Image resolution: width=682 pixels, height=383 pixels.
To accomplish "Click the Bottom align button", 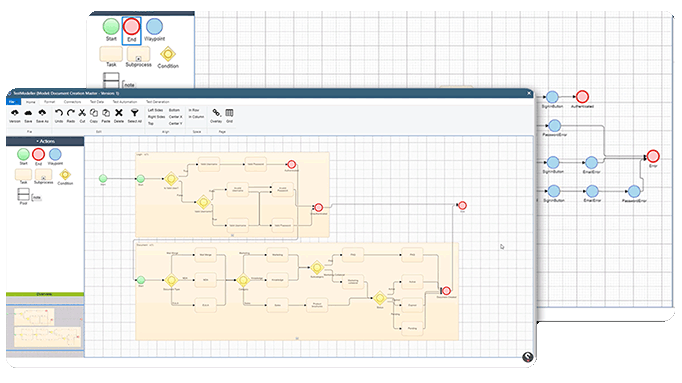I will (x=174, y=110).
